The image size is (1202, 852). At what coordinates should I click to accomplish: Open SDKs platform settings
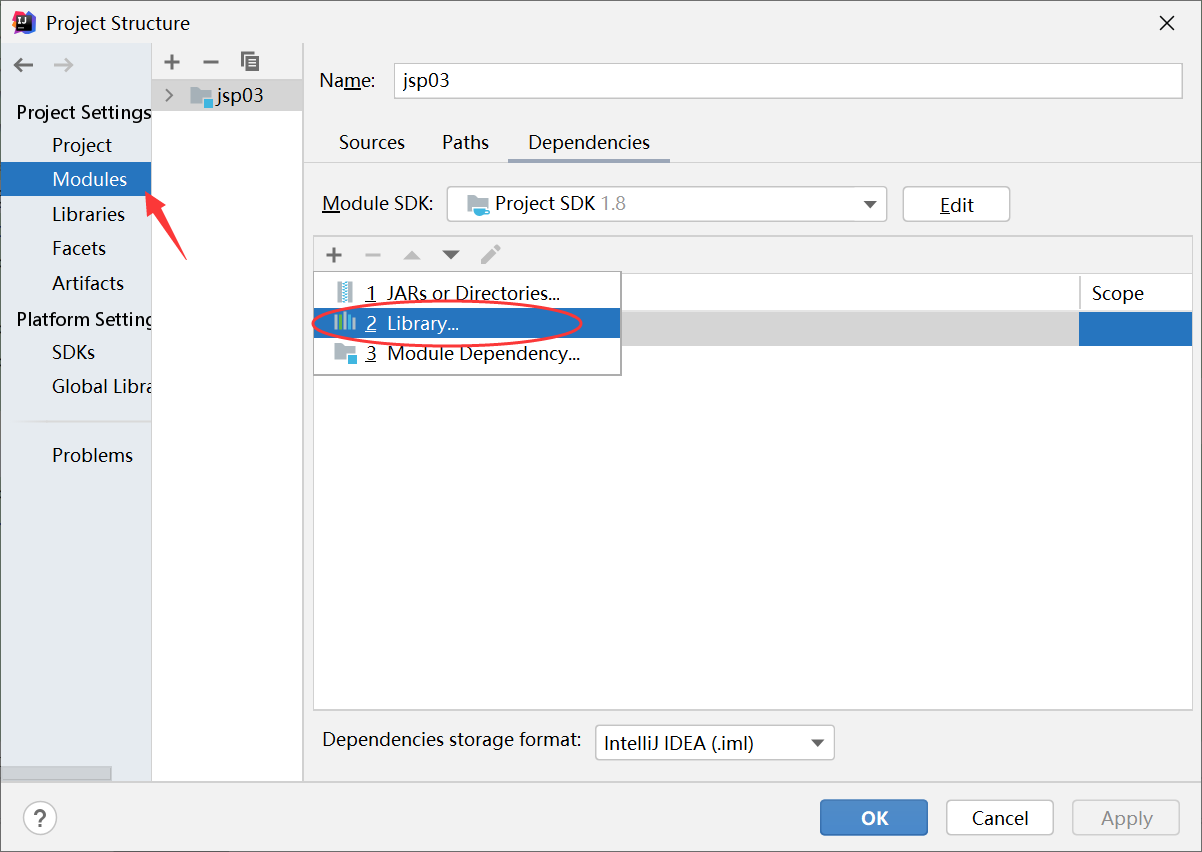coord(73,352)
